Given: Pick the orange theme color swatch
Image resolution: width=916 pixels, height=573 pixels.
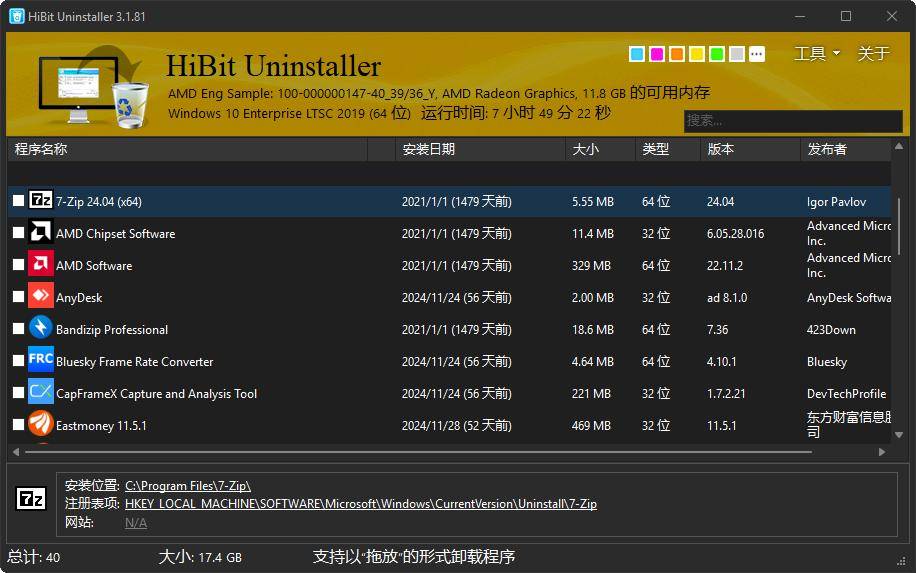Looking at the screenshot, I should (x=676, y=54).
